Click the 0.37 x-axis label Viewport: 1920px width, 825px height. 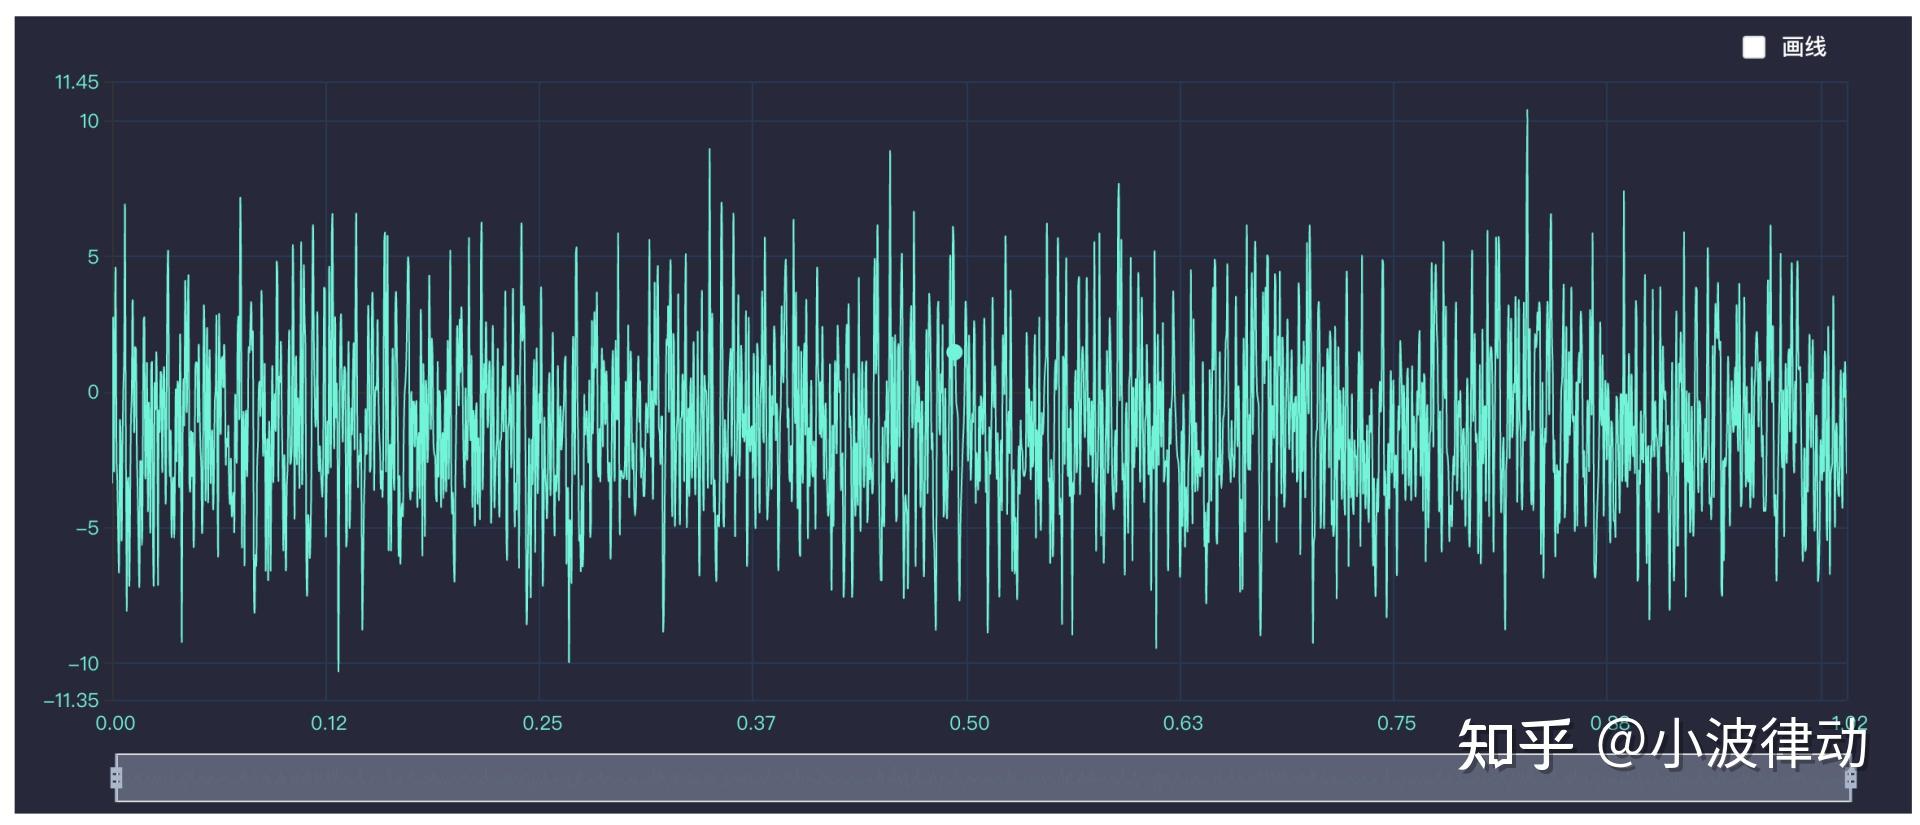coord(756,723)
